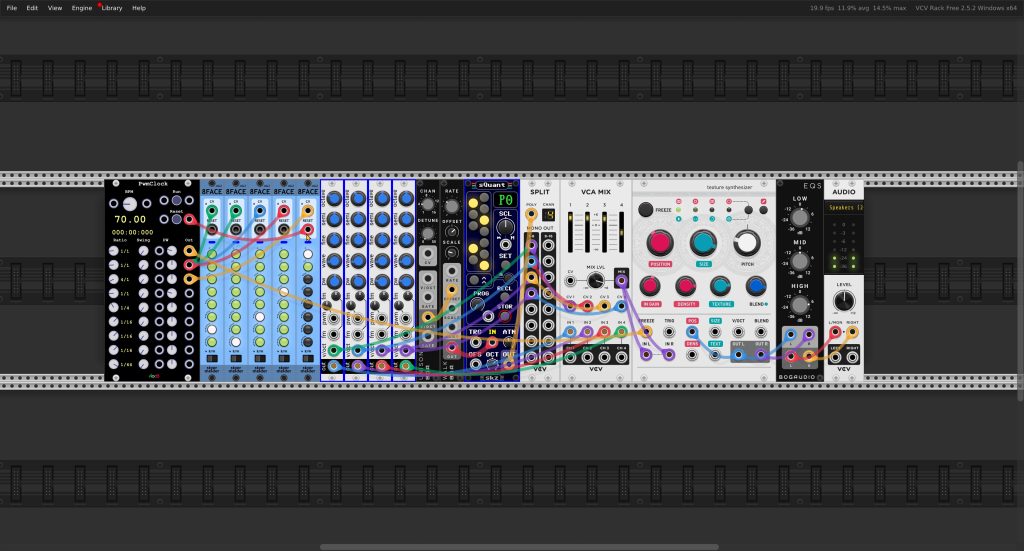Click the BPM knob on PwmClock
Image resolution: width=1024 pixels, height=551 pixels.
pos(130,204)
